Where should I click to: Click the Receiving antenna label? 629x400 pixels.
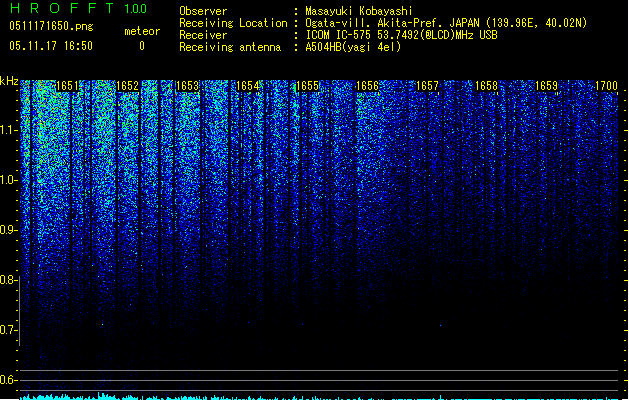pos(230,47)
